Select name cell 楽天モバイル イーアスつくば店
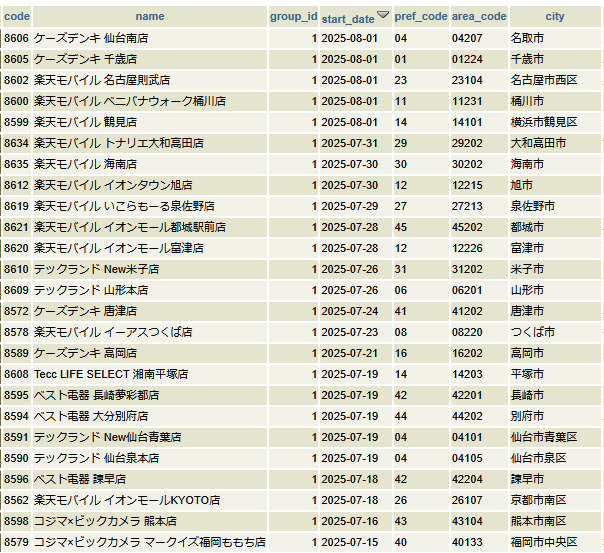This screenshot has height=553, width=604. tap(150, 332)
